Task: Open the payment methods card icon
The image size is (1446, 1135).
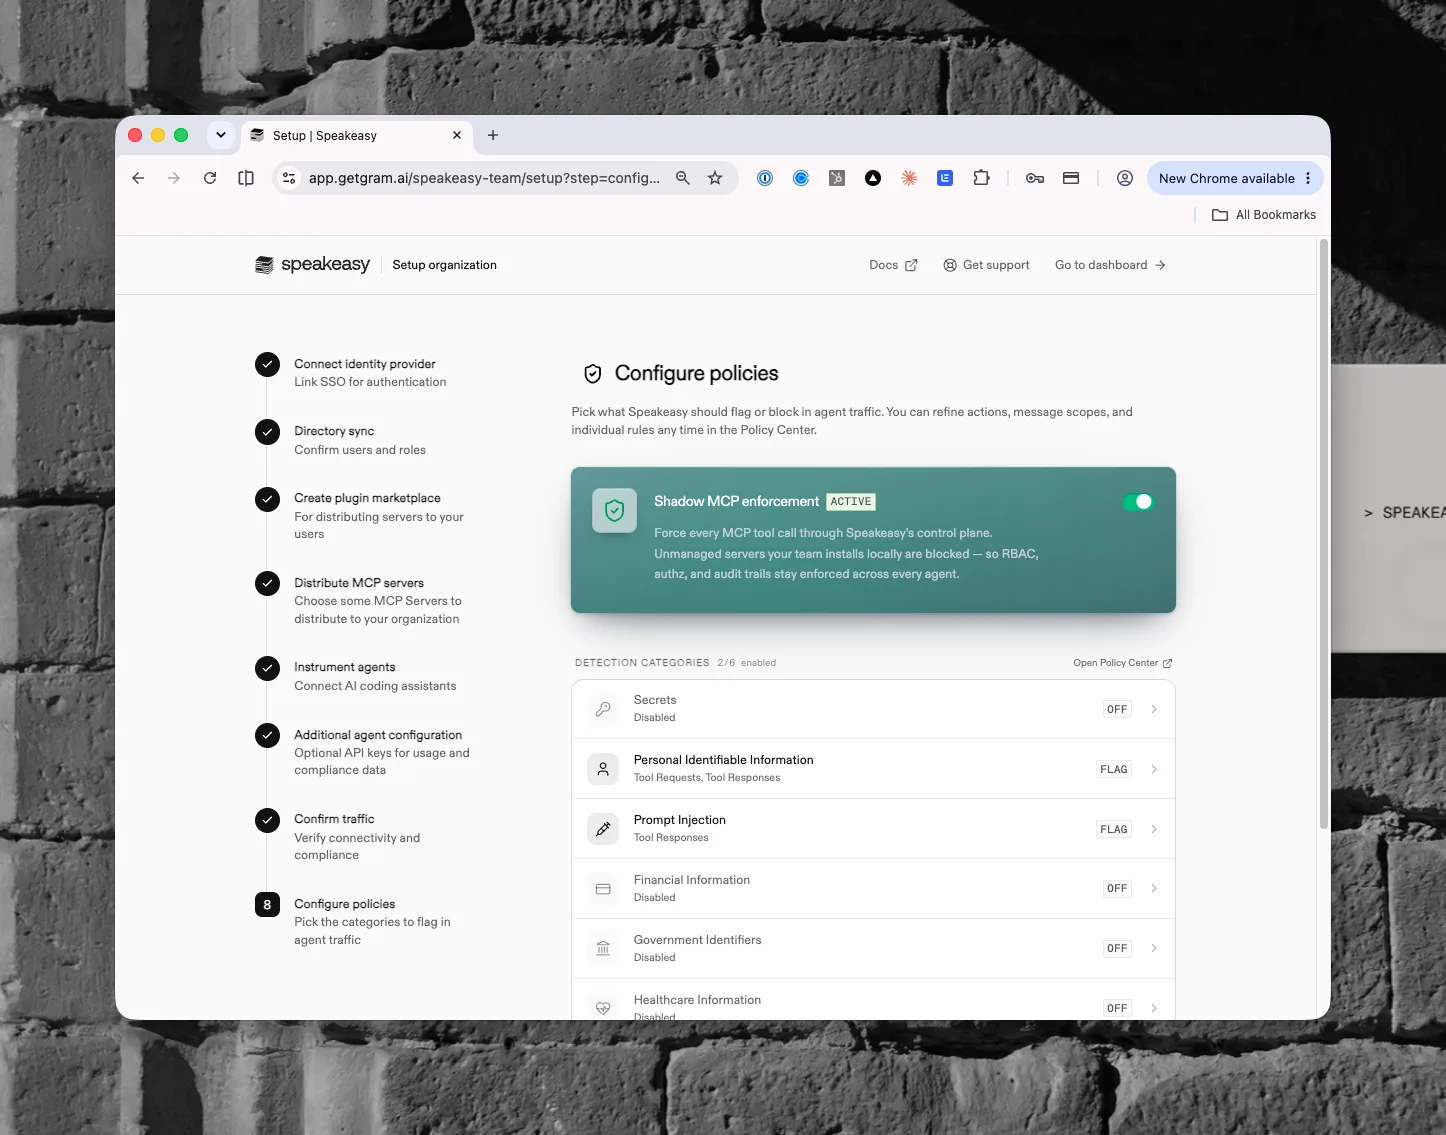Action: (x=1071, y=178)
